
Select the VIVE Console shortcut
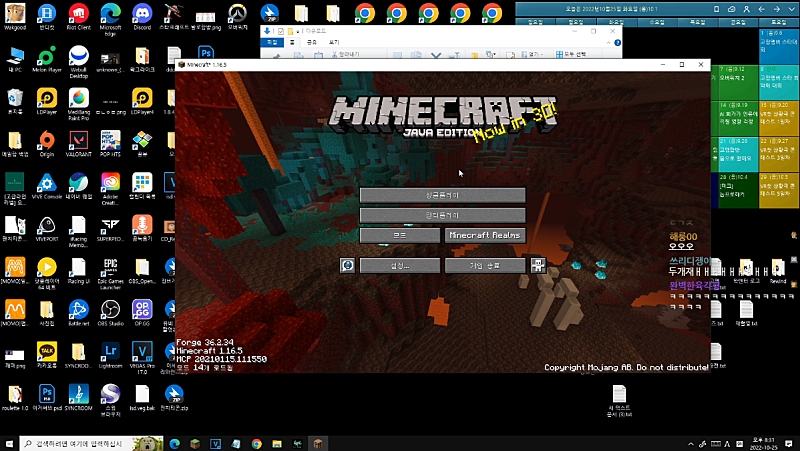[x=47, y=186]
